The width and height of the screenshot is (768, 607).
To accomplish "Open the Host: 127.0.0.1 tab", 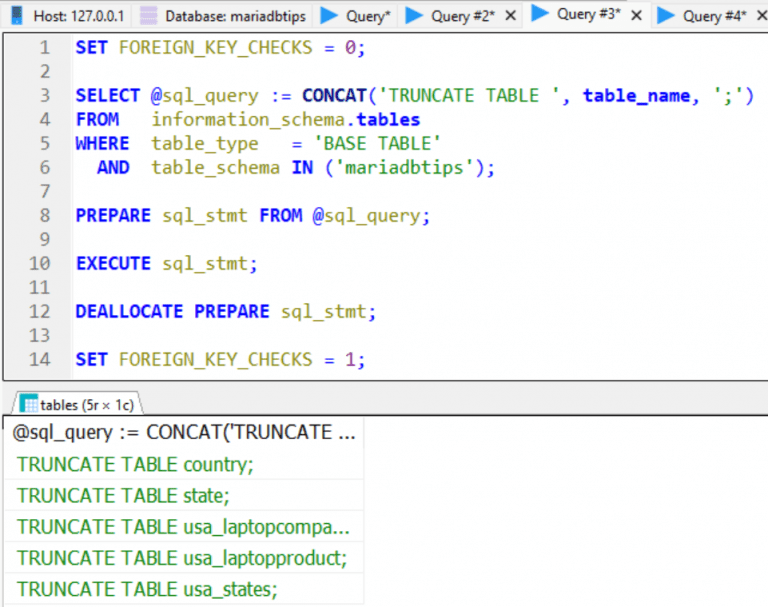I will pyautogui.click(x=68, y=16).
